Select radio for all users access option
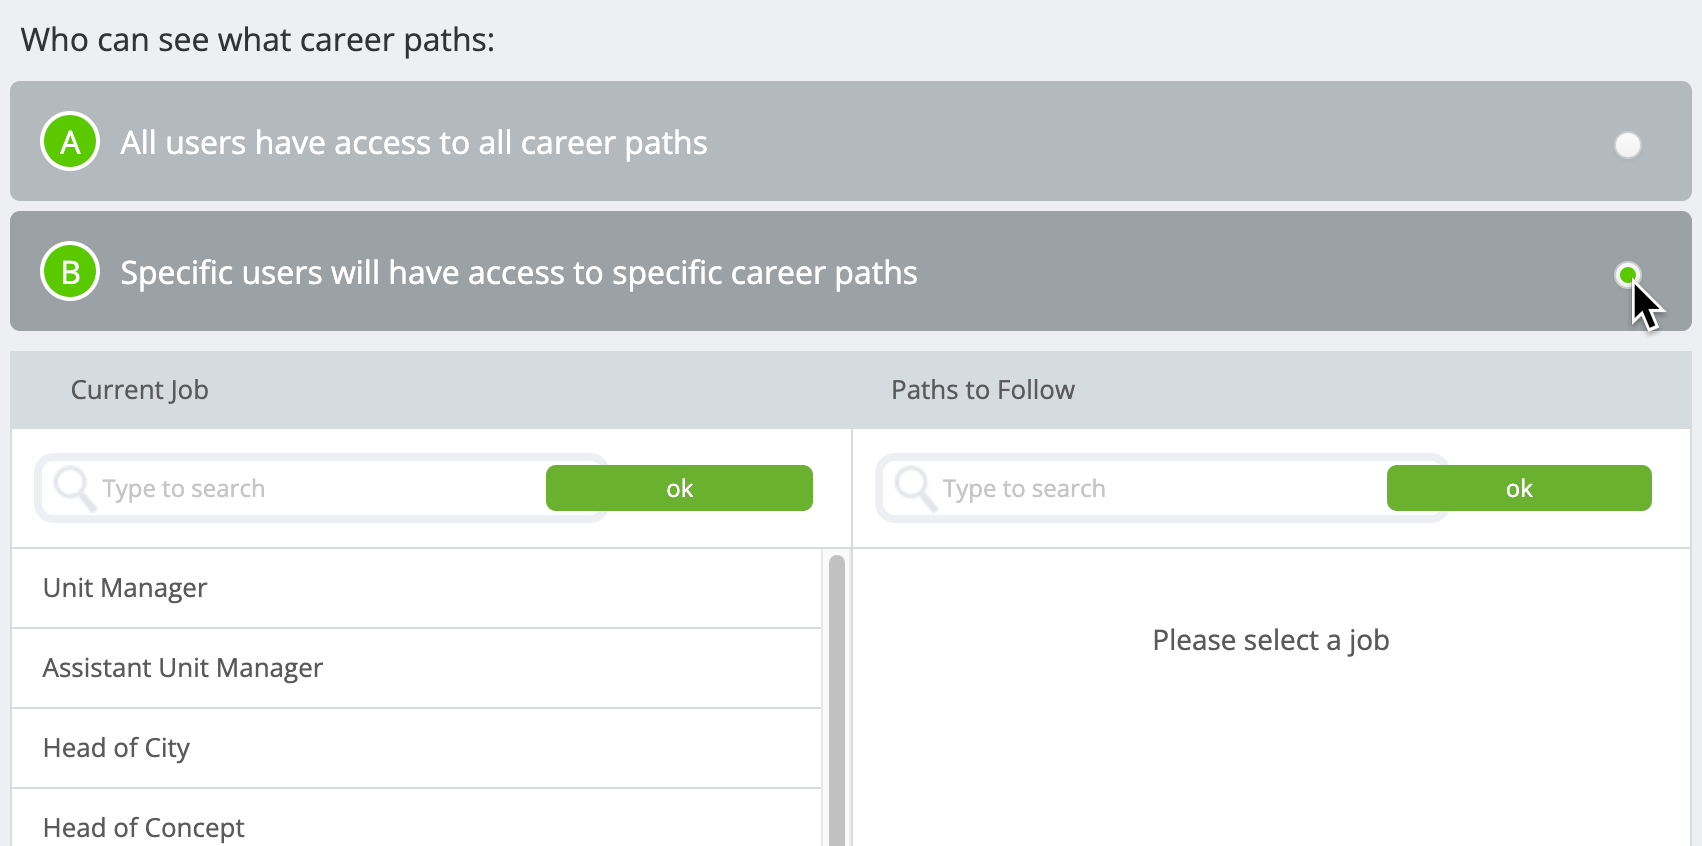This screenshot has width=1702, height=846. click(x=1628, y=145)
